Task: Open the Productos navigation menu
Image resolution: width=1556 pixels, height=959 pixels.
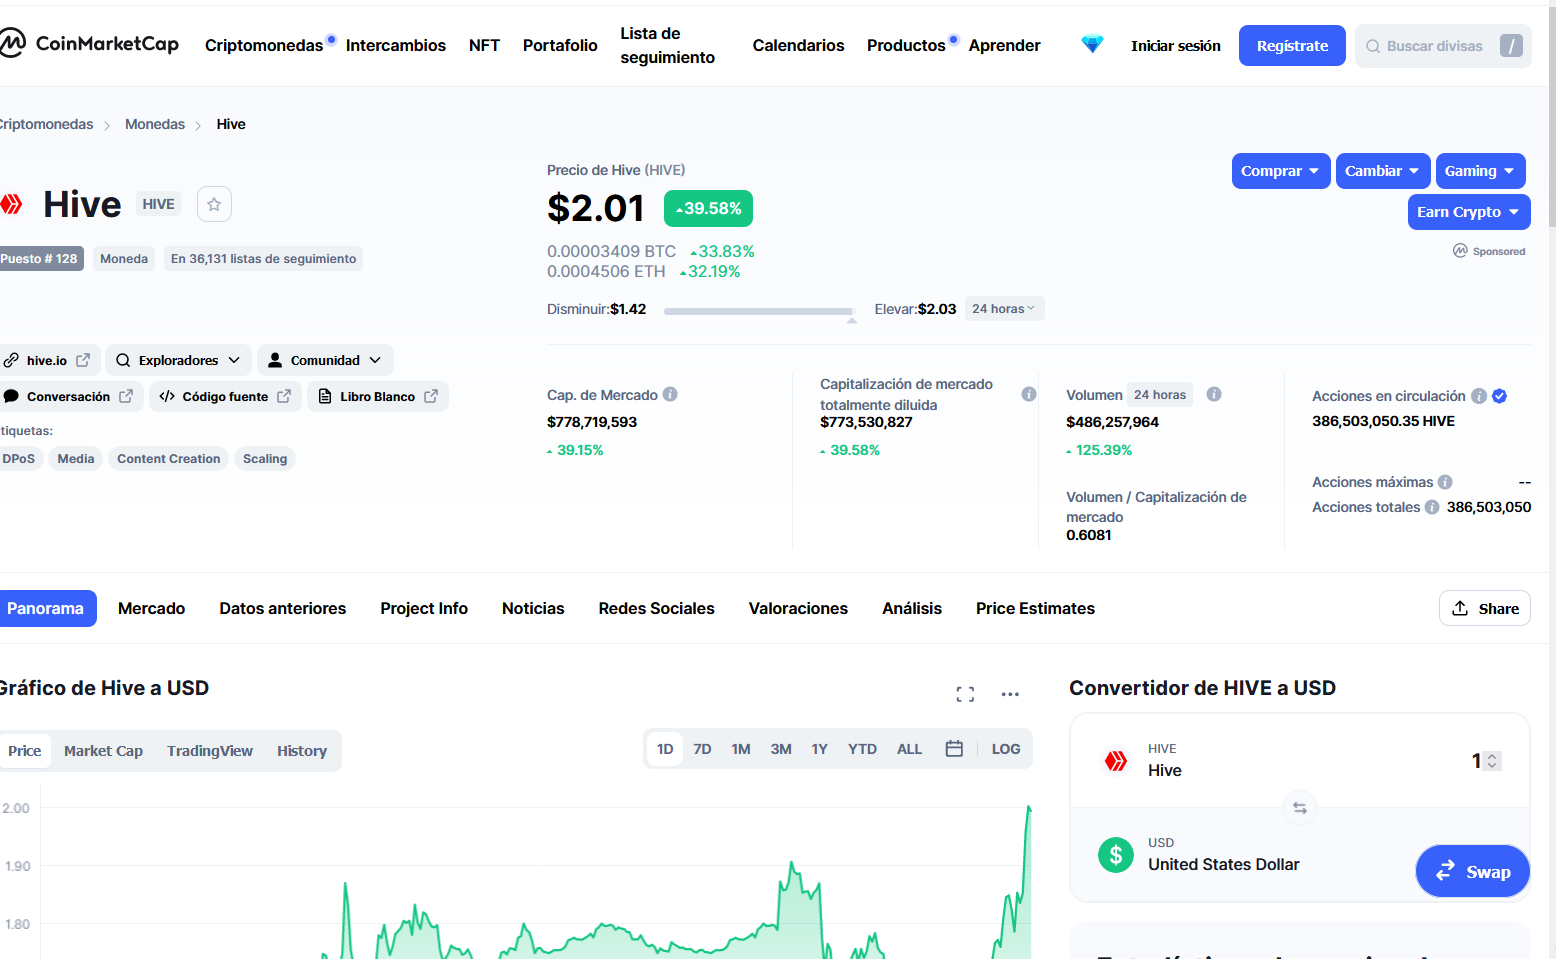Action: pos(906,45)
